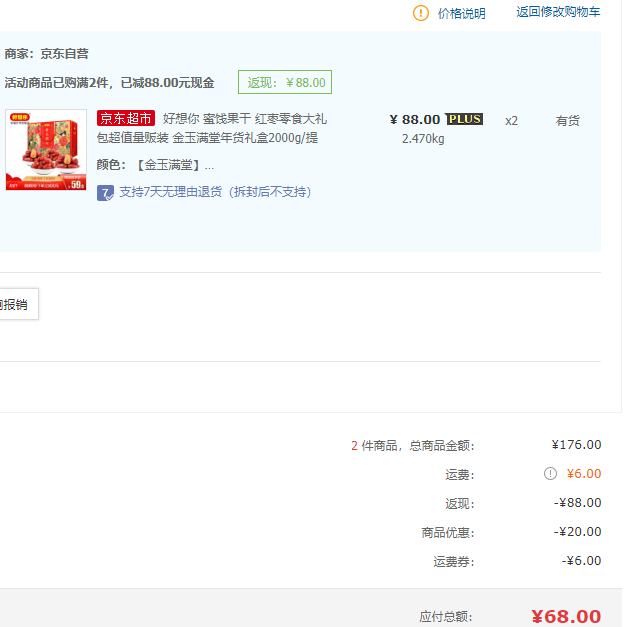Click the orange price explanation warning icon
This screenshot has width=629, height=627.
tap(421, 13)
